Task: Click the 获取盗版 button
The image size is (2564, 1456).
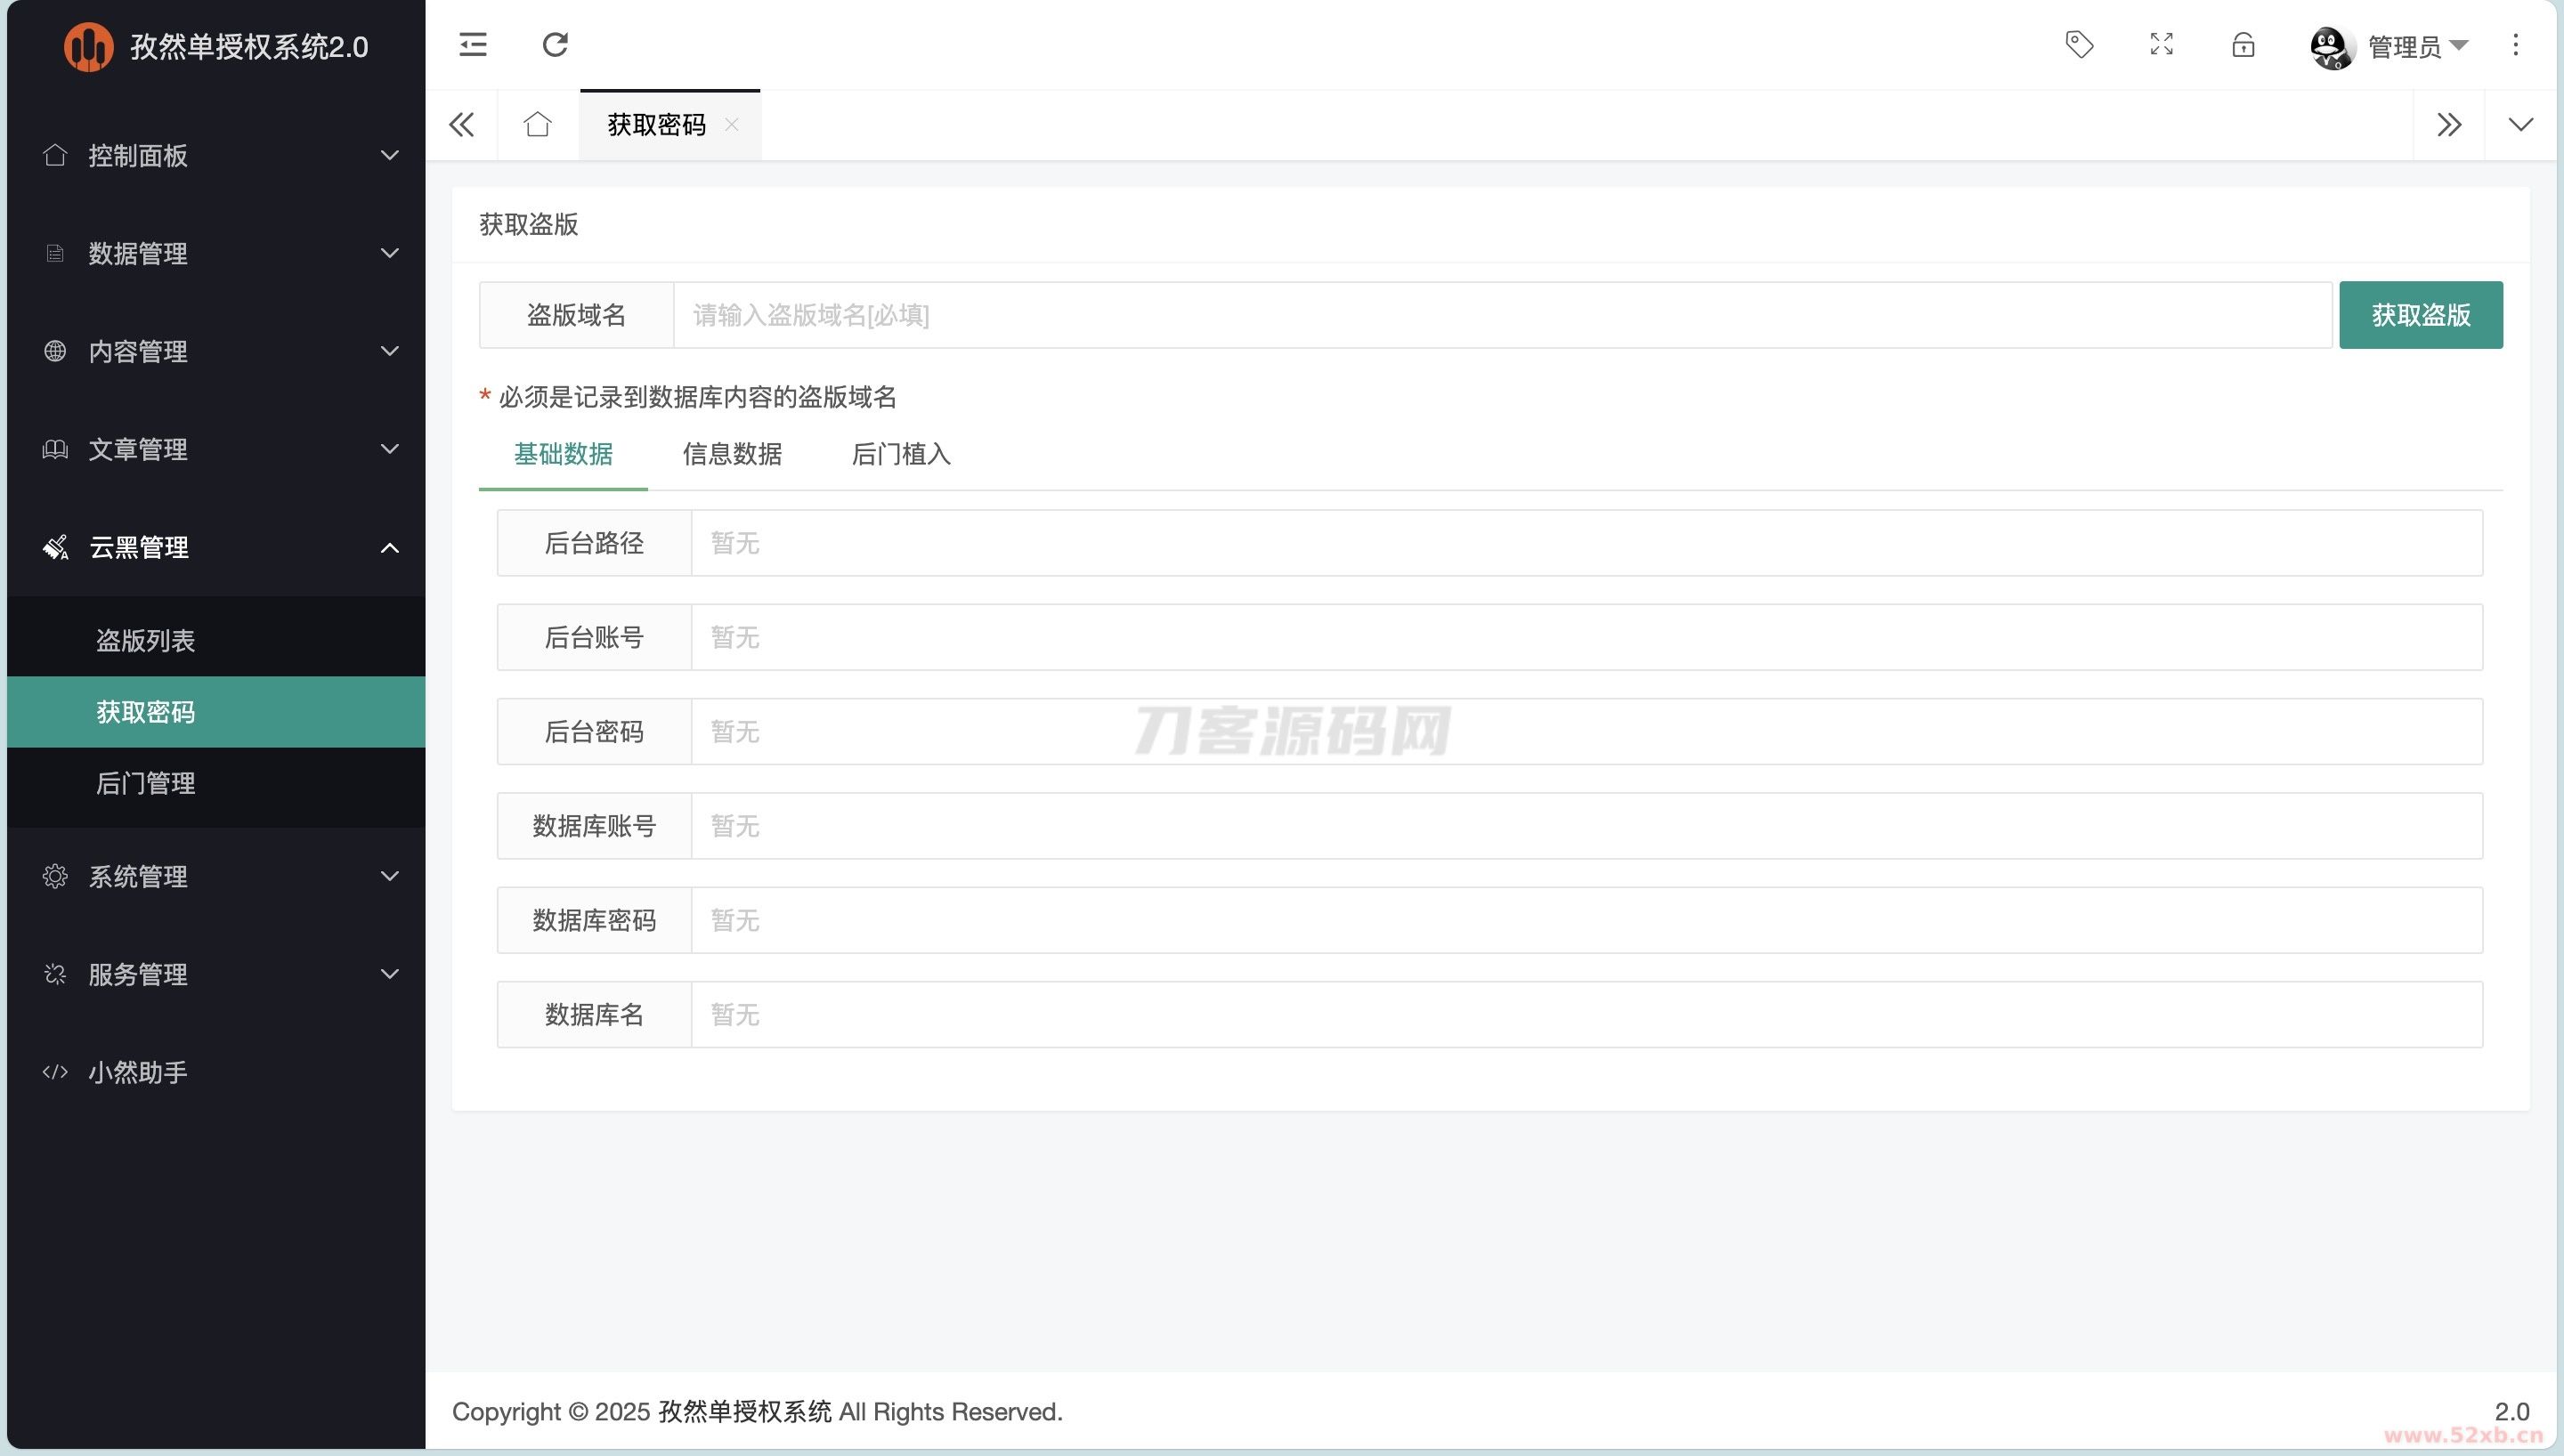Action: click(2420, 315)
